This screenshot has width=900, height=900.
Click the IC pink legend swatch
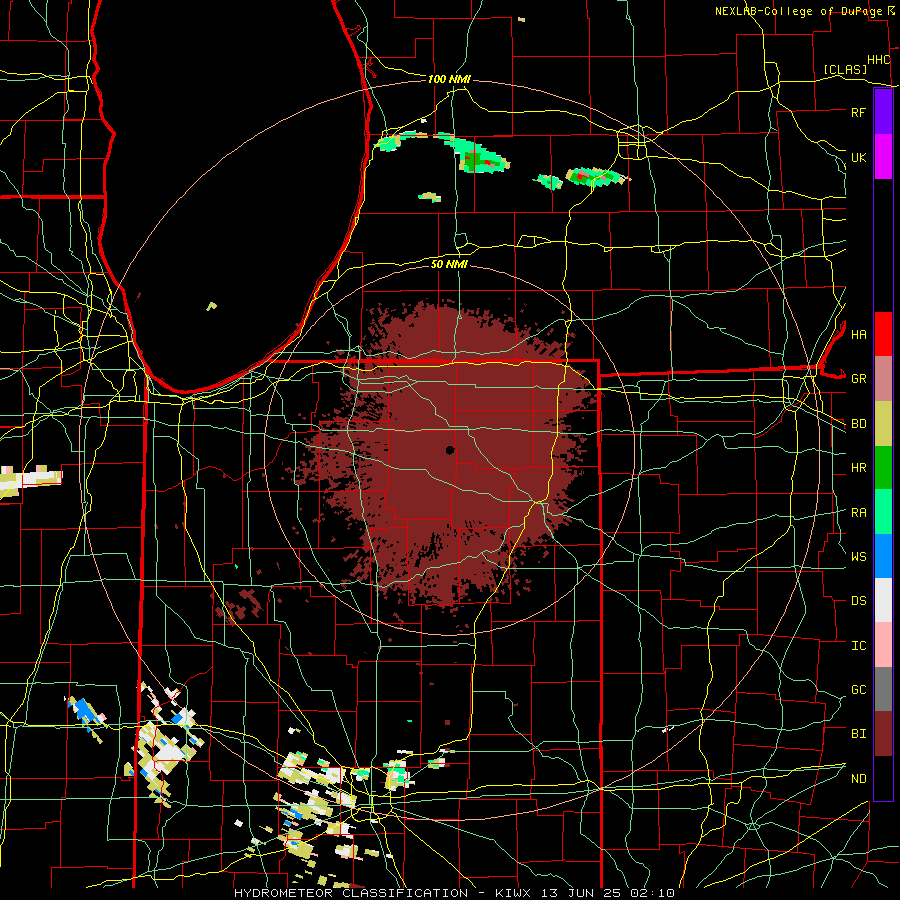883,645
